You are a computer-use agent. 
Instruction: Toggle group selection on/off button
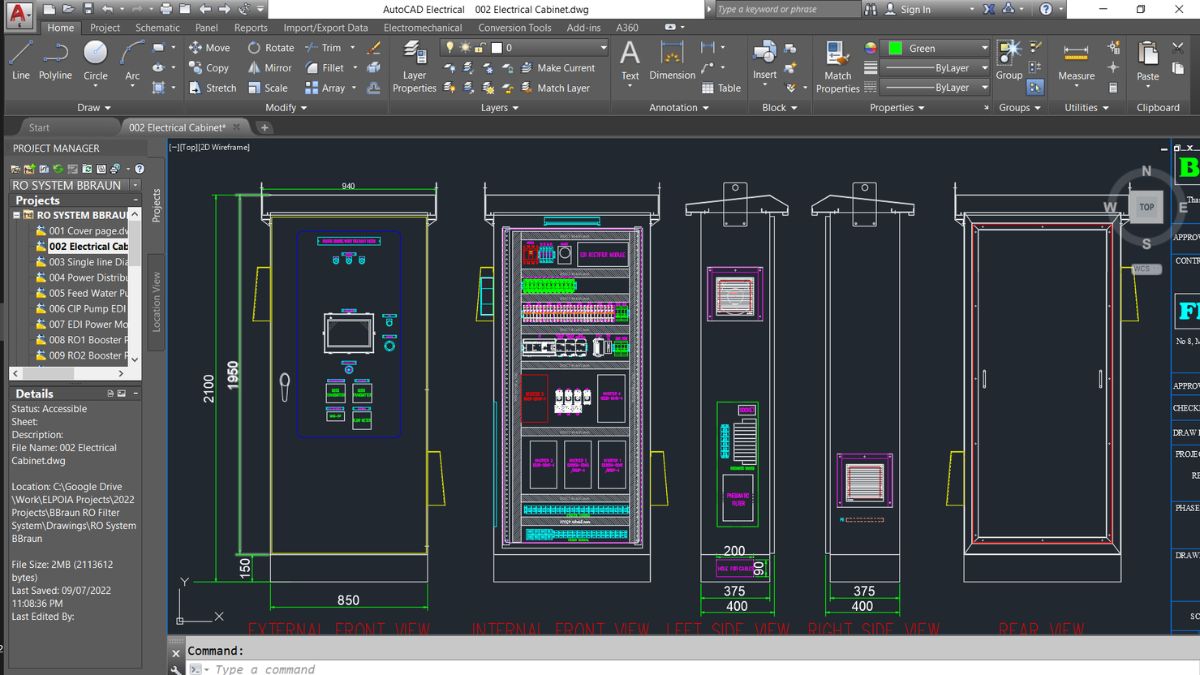point(1035,88)
